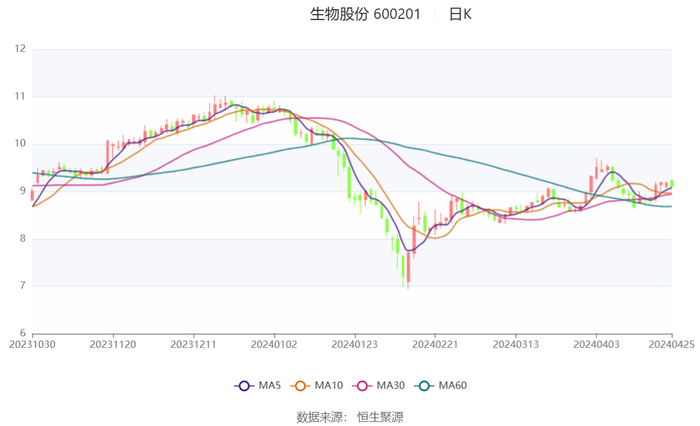Screen dimensions: 700x426
Task: Click the 12 value on the y-axis
Action: click(x=20, y=49)
